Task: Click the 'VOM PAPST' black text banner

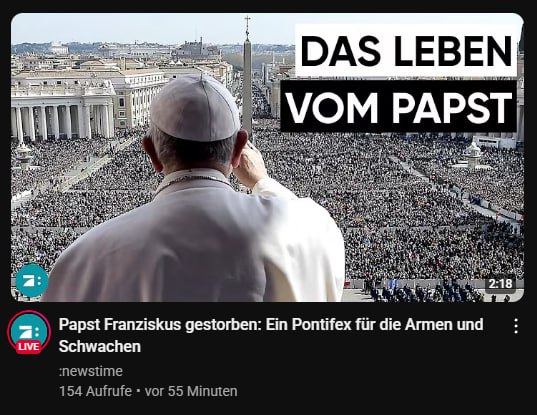Action: [398, 106]
